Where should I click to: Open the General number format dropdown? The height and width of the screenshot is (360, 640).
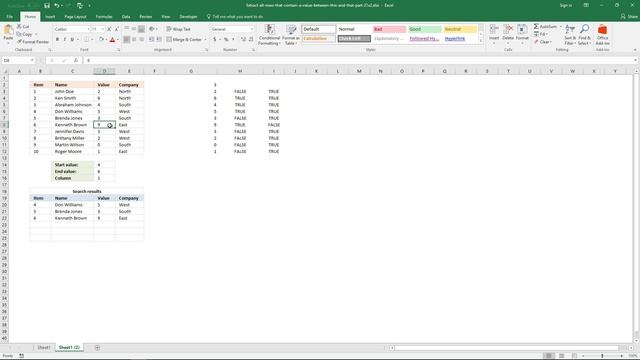coord(252,29)
